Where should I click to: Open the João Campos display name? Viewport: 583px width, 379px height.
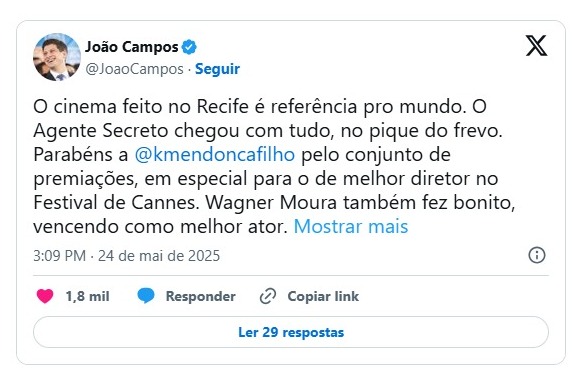pos(132,47)
